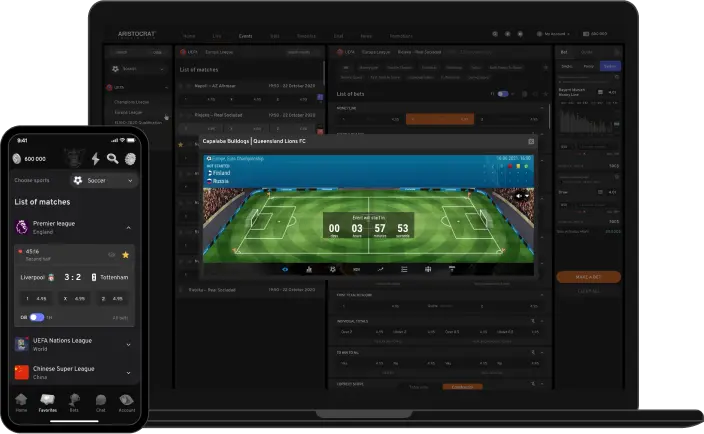Open Chat tab in phone bottom bar
The height and width of the screenshot is (434, 704).
101,403
